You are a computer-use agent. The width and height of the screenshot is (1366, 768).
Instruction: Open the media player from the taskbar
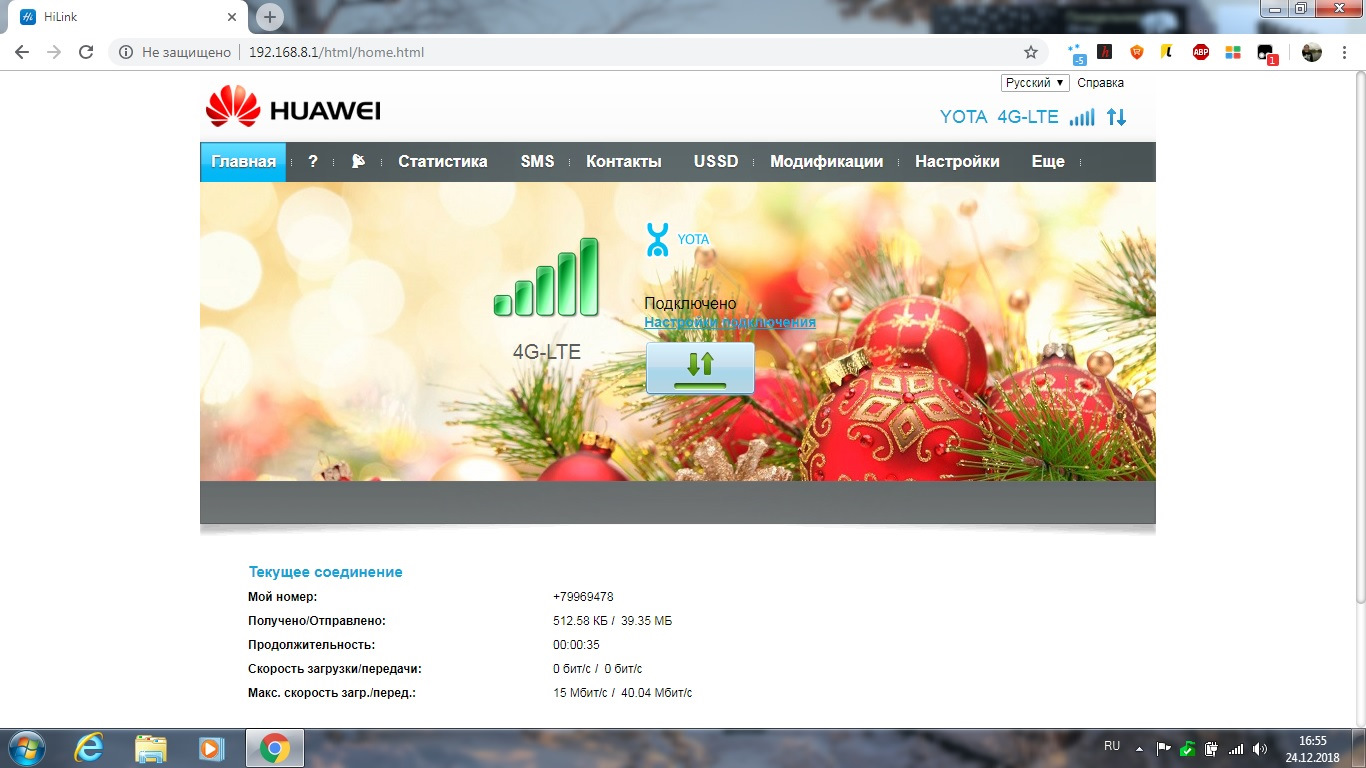210,748
